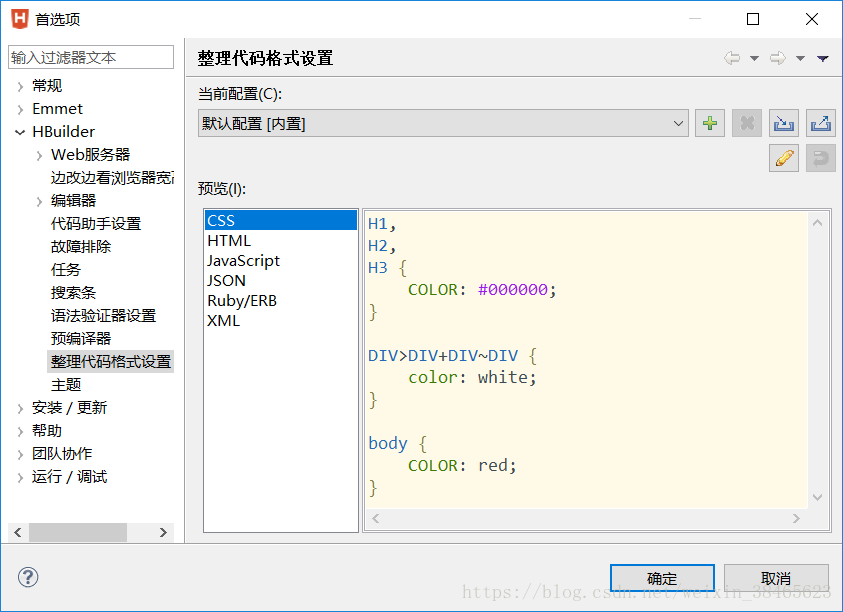Click the preview horizontal scrollbar left arrow

(376, 518)
